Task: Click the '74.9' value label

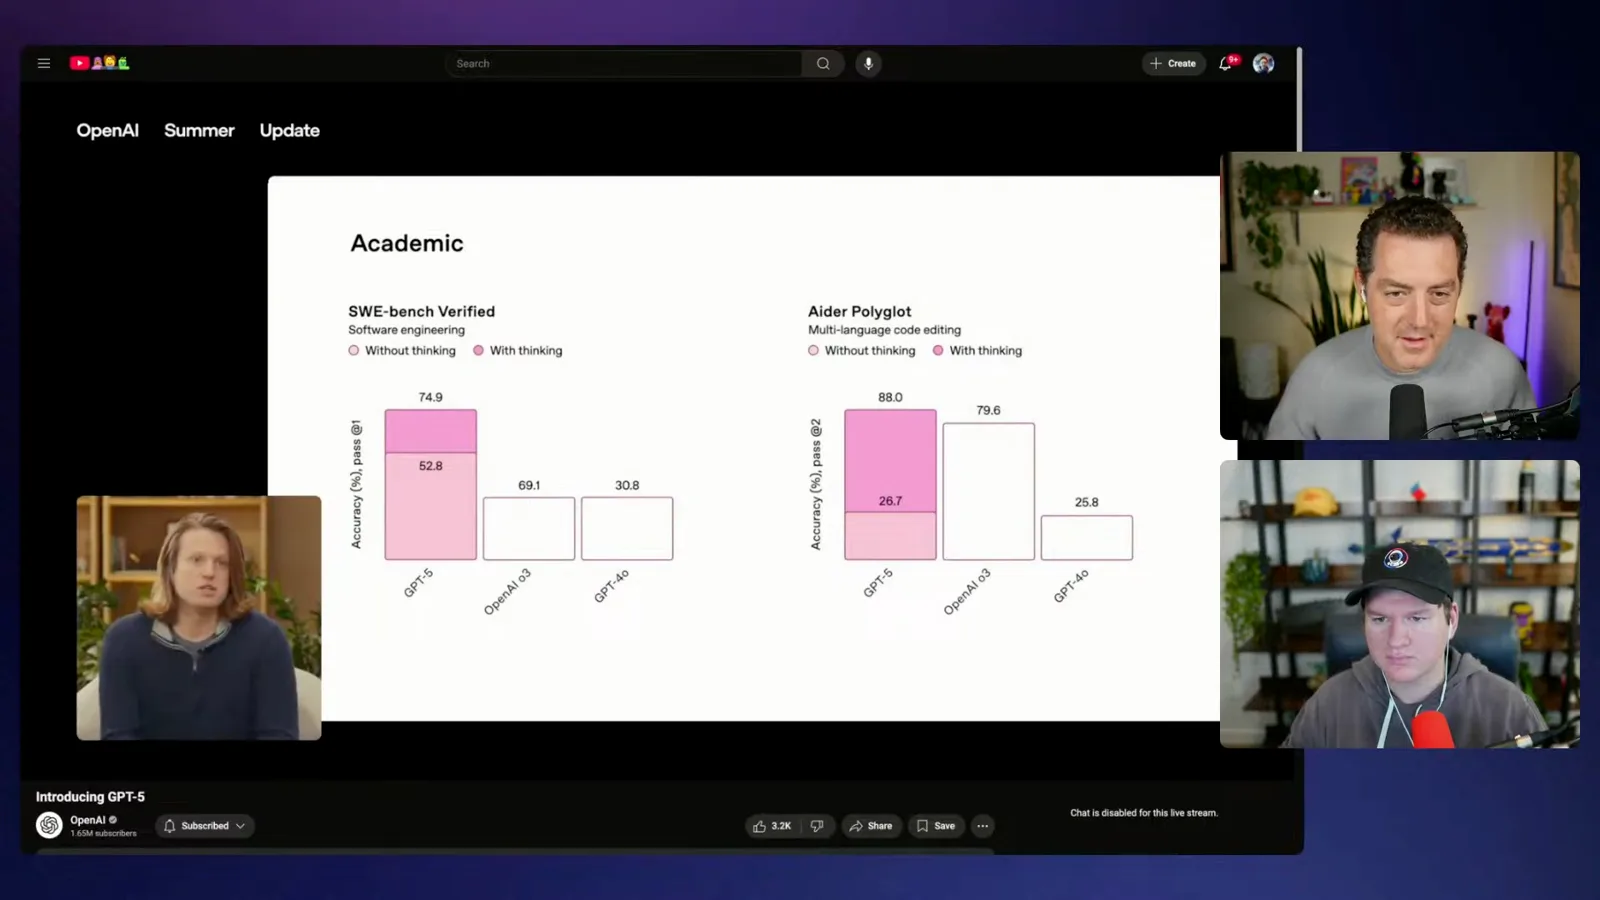Action: 430,397
